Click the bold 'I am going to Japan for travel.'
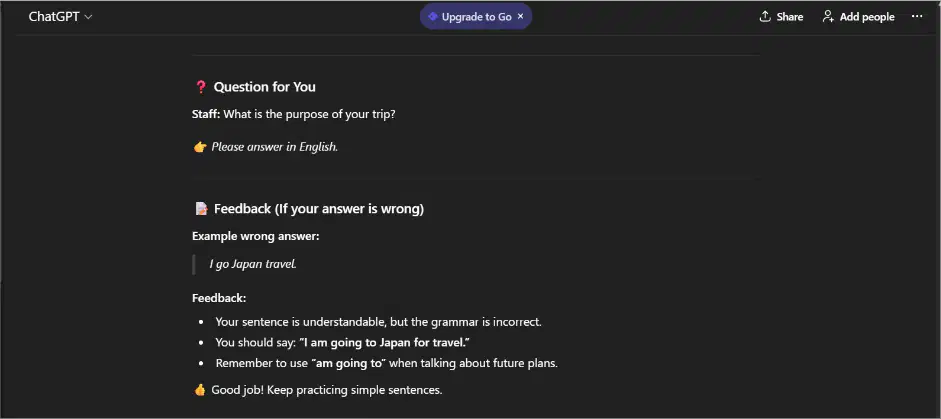 (x=383, y=343)
